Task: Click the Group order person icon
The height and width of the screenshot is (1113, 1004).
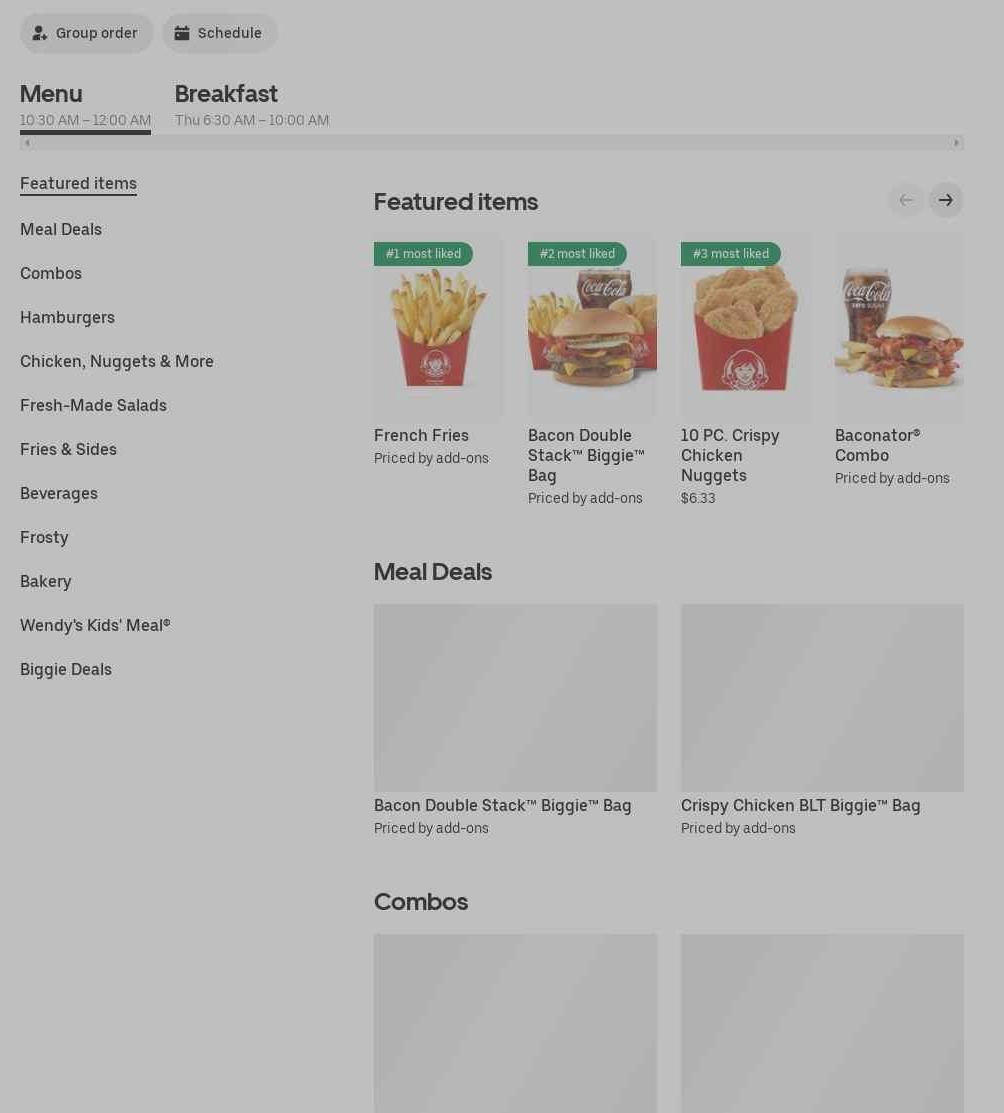Action: point(40,33)
